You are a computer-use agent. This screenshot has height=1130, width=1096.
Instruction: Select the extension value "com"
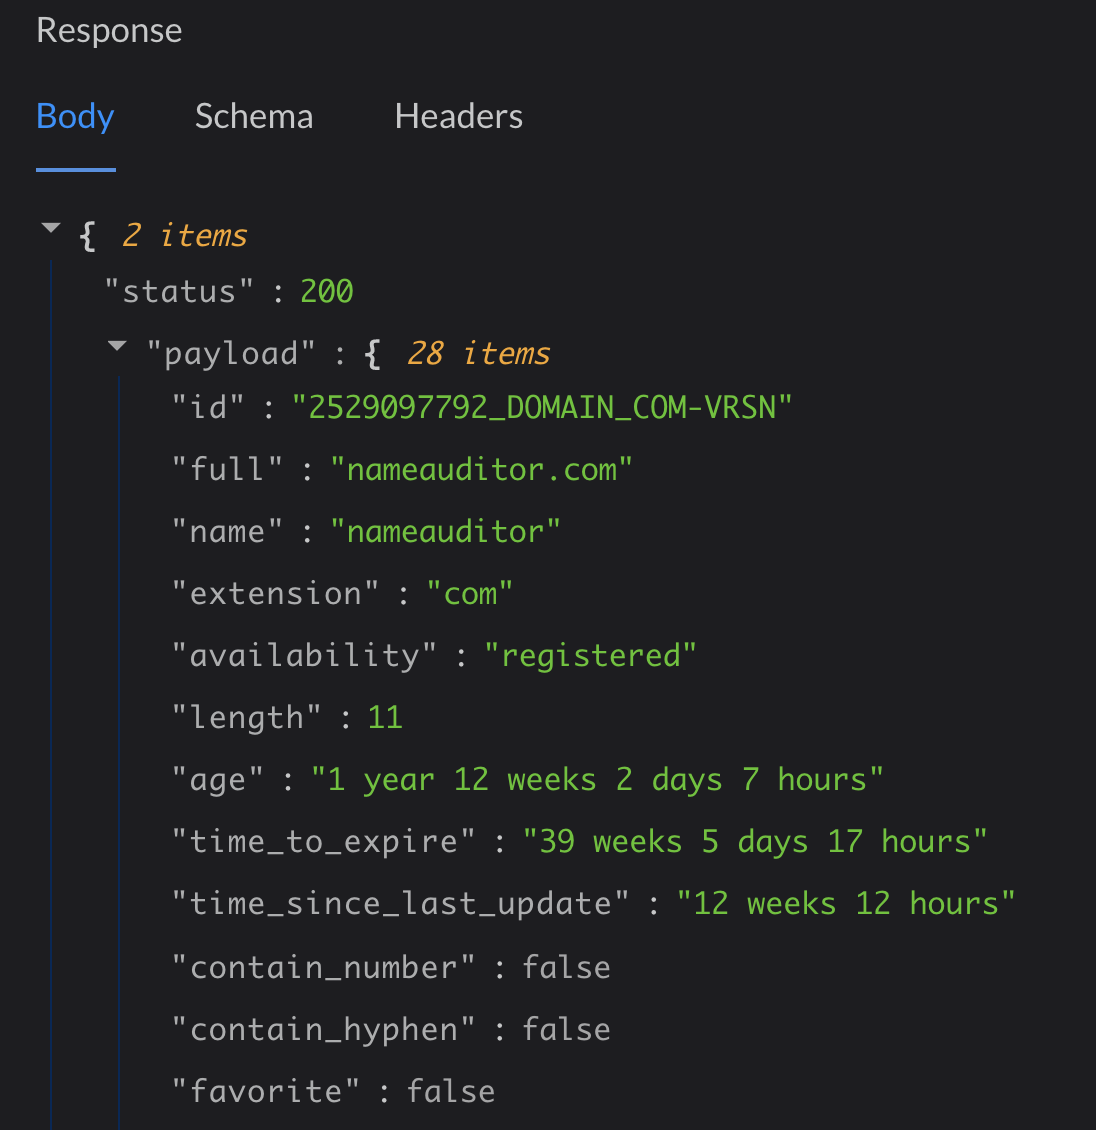pos(470,594)
